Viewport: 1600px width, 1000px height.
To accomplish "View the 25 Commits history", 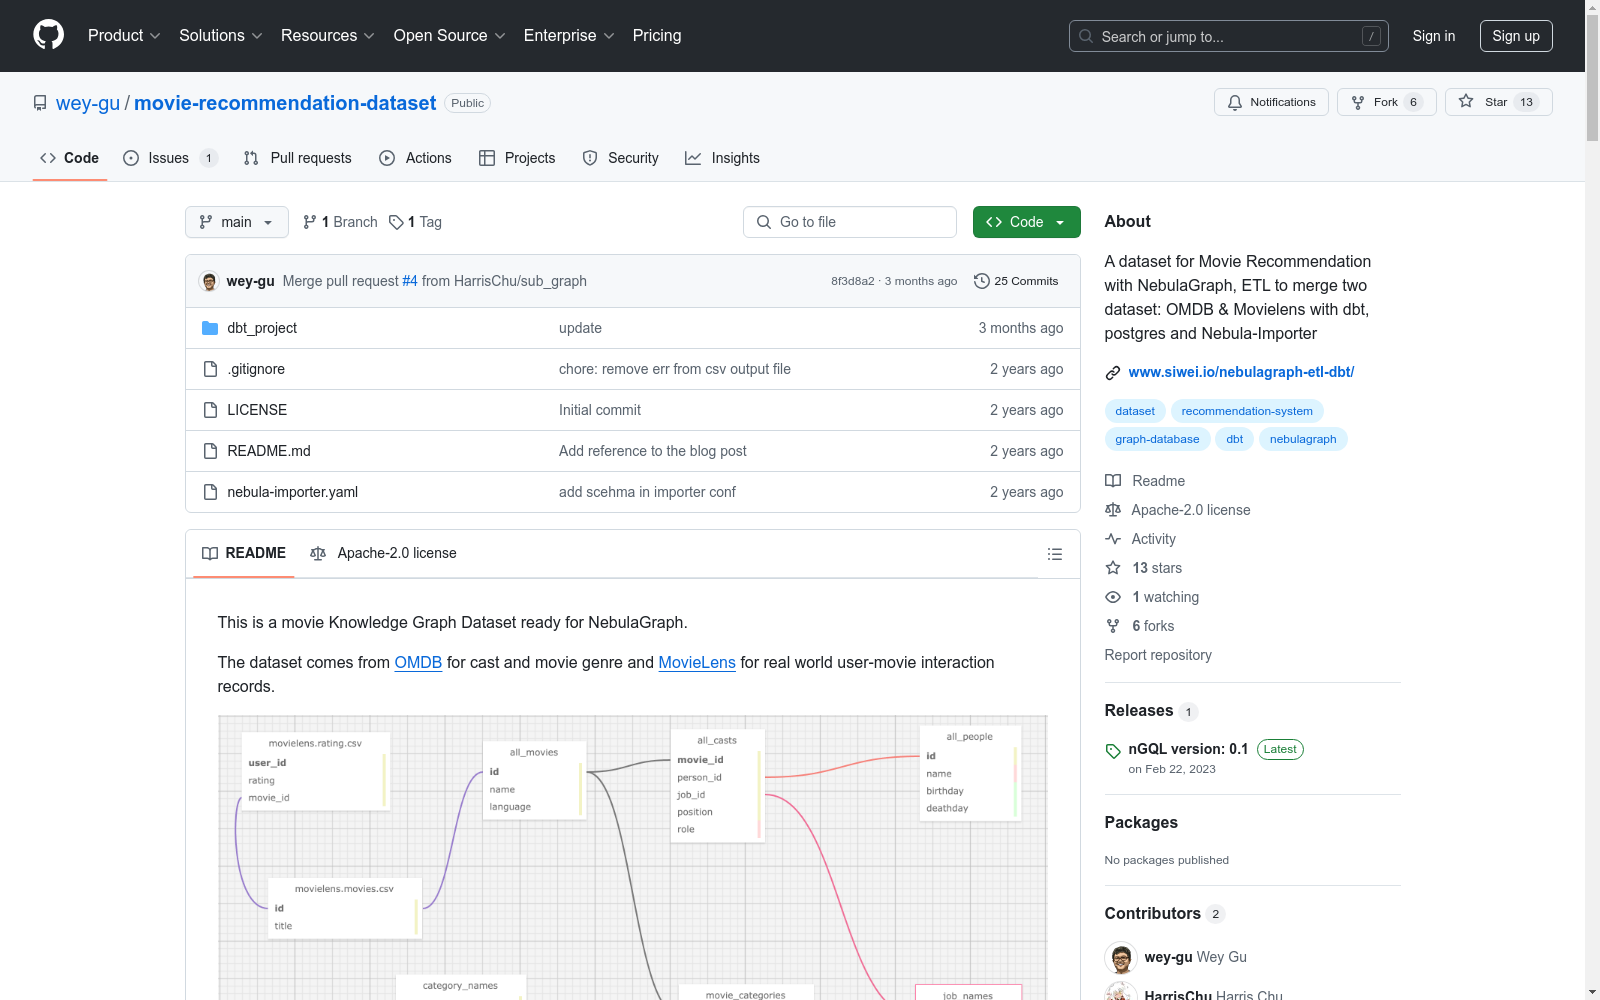I will (x=1016, y=281).
